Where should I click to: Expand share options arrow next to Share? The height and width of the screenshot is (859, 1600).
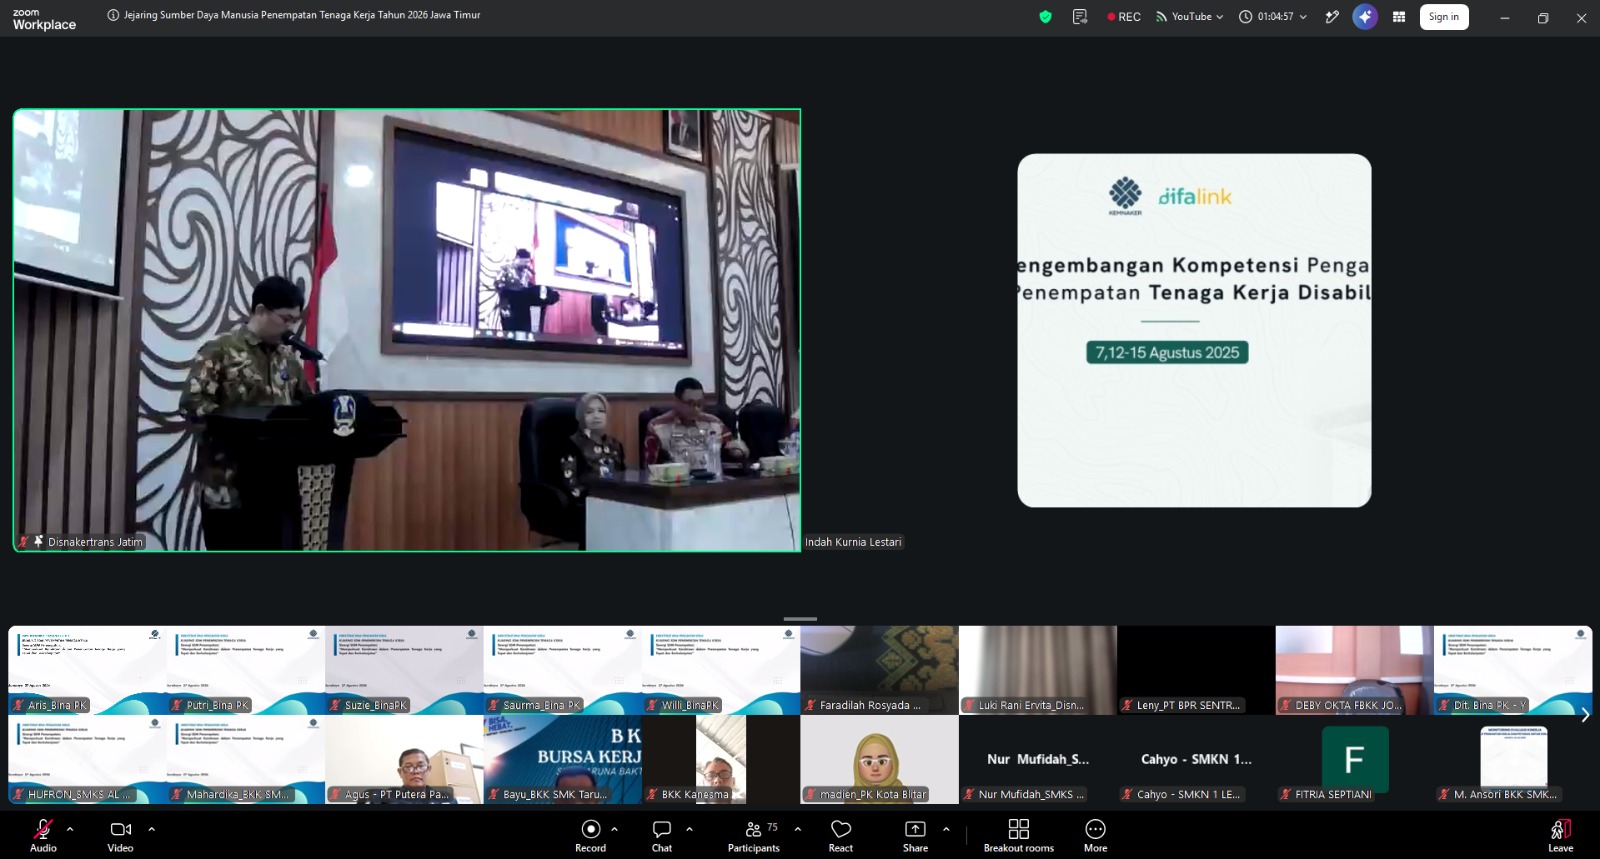[946, 829]
